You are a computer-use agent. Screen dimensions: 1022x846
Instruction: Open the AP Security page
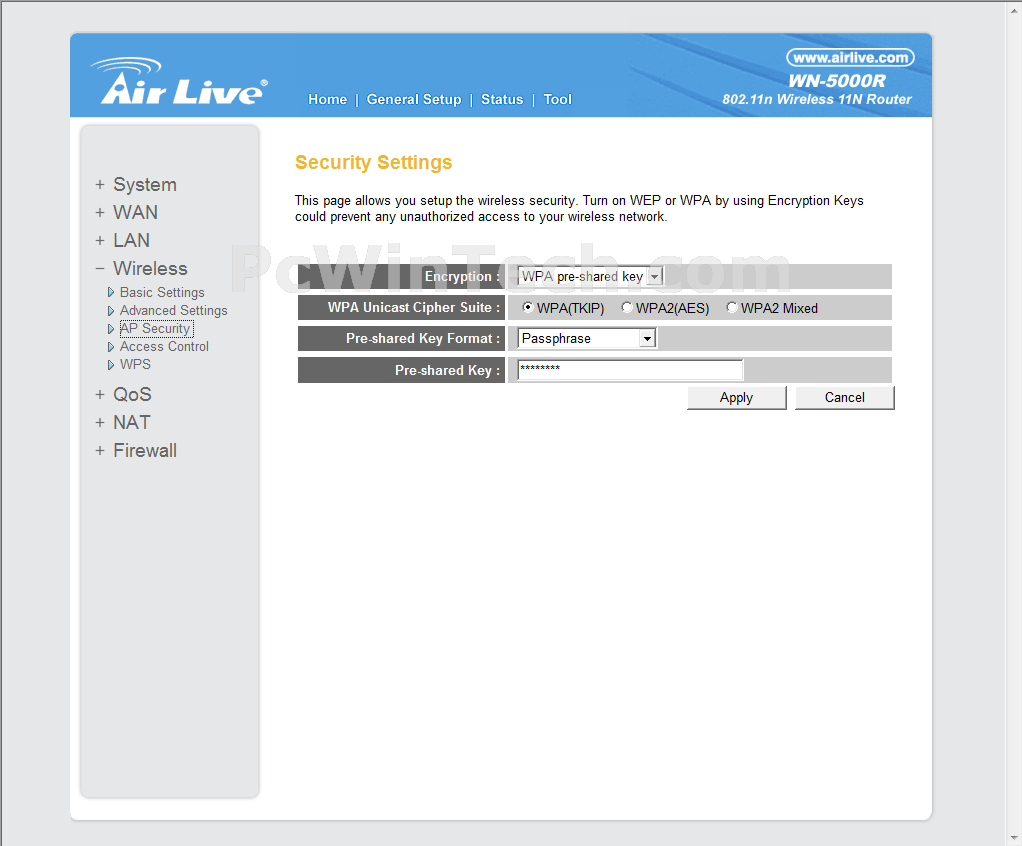(x=156, y=328)
